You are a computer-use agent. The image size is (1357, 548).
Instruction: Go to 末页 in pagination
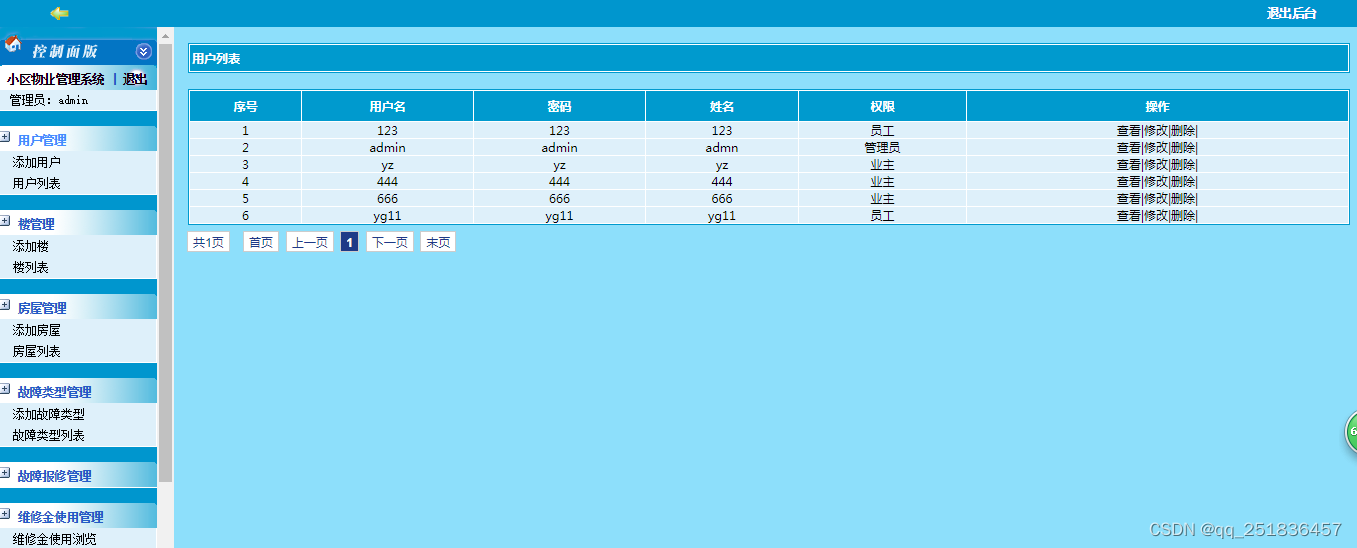click(438, 242)
